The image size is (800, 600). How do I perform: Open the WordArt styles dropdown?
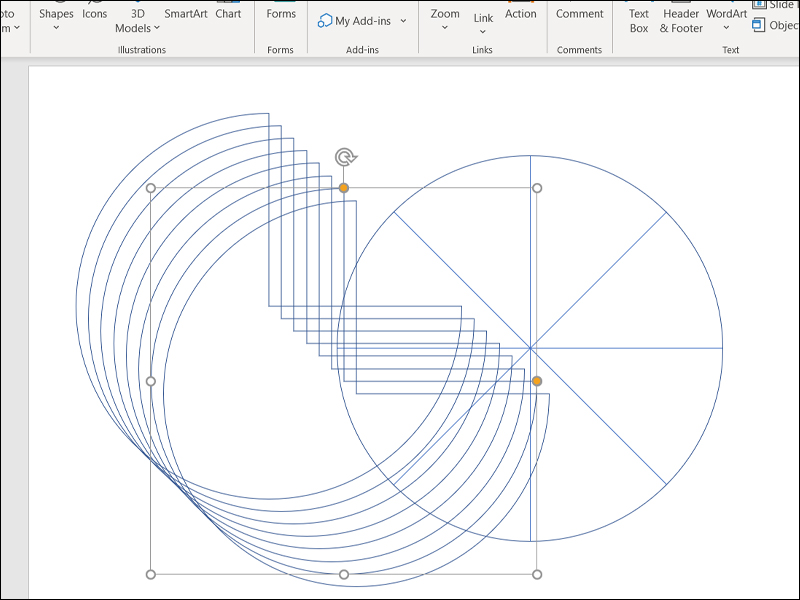pyautogui.click(x=726, y=19)
